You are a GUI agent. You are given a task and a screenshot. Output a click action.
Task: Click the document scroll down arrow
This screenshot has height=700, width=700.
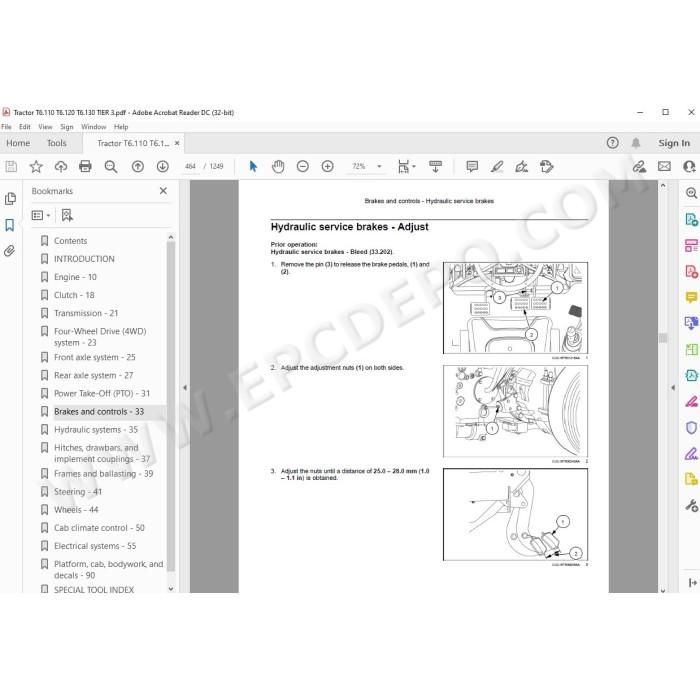tap(663, 590)
